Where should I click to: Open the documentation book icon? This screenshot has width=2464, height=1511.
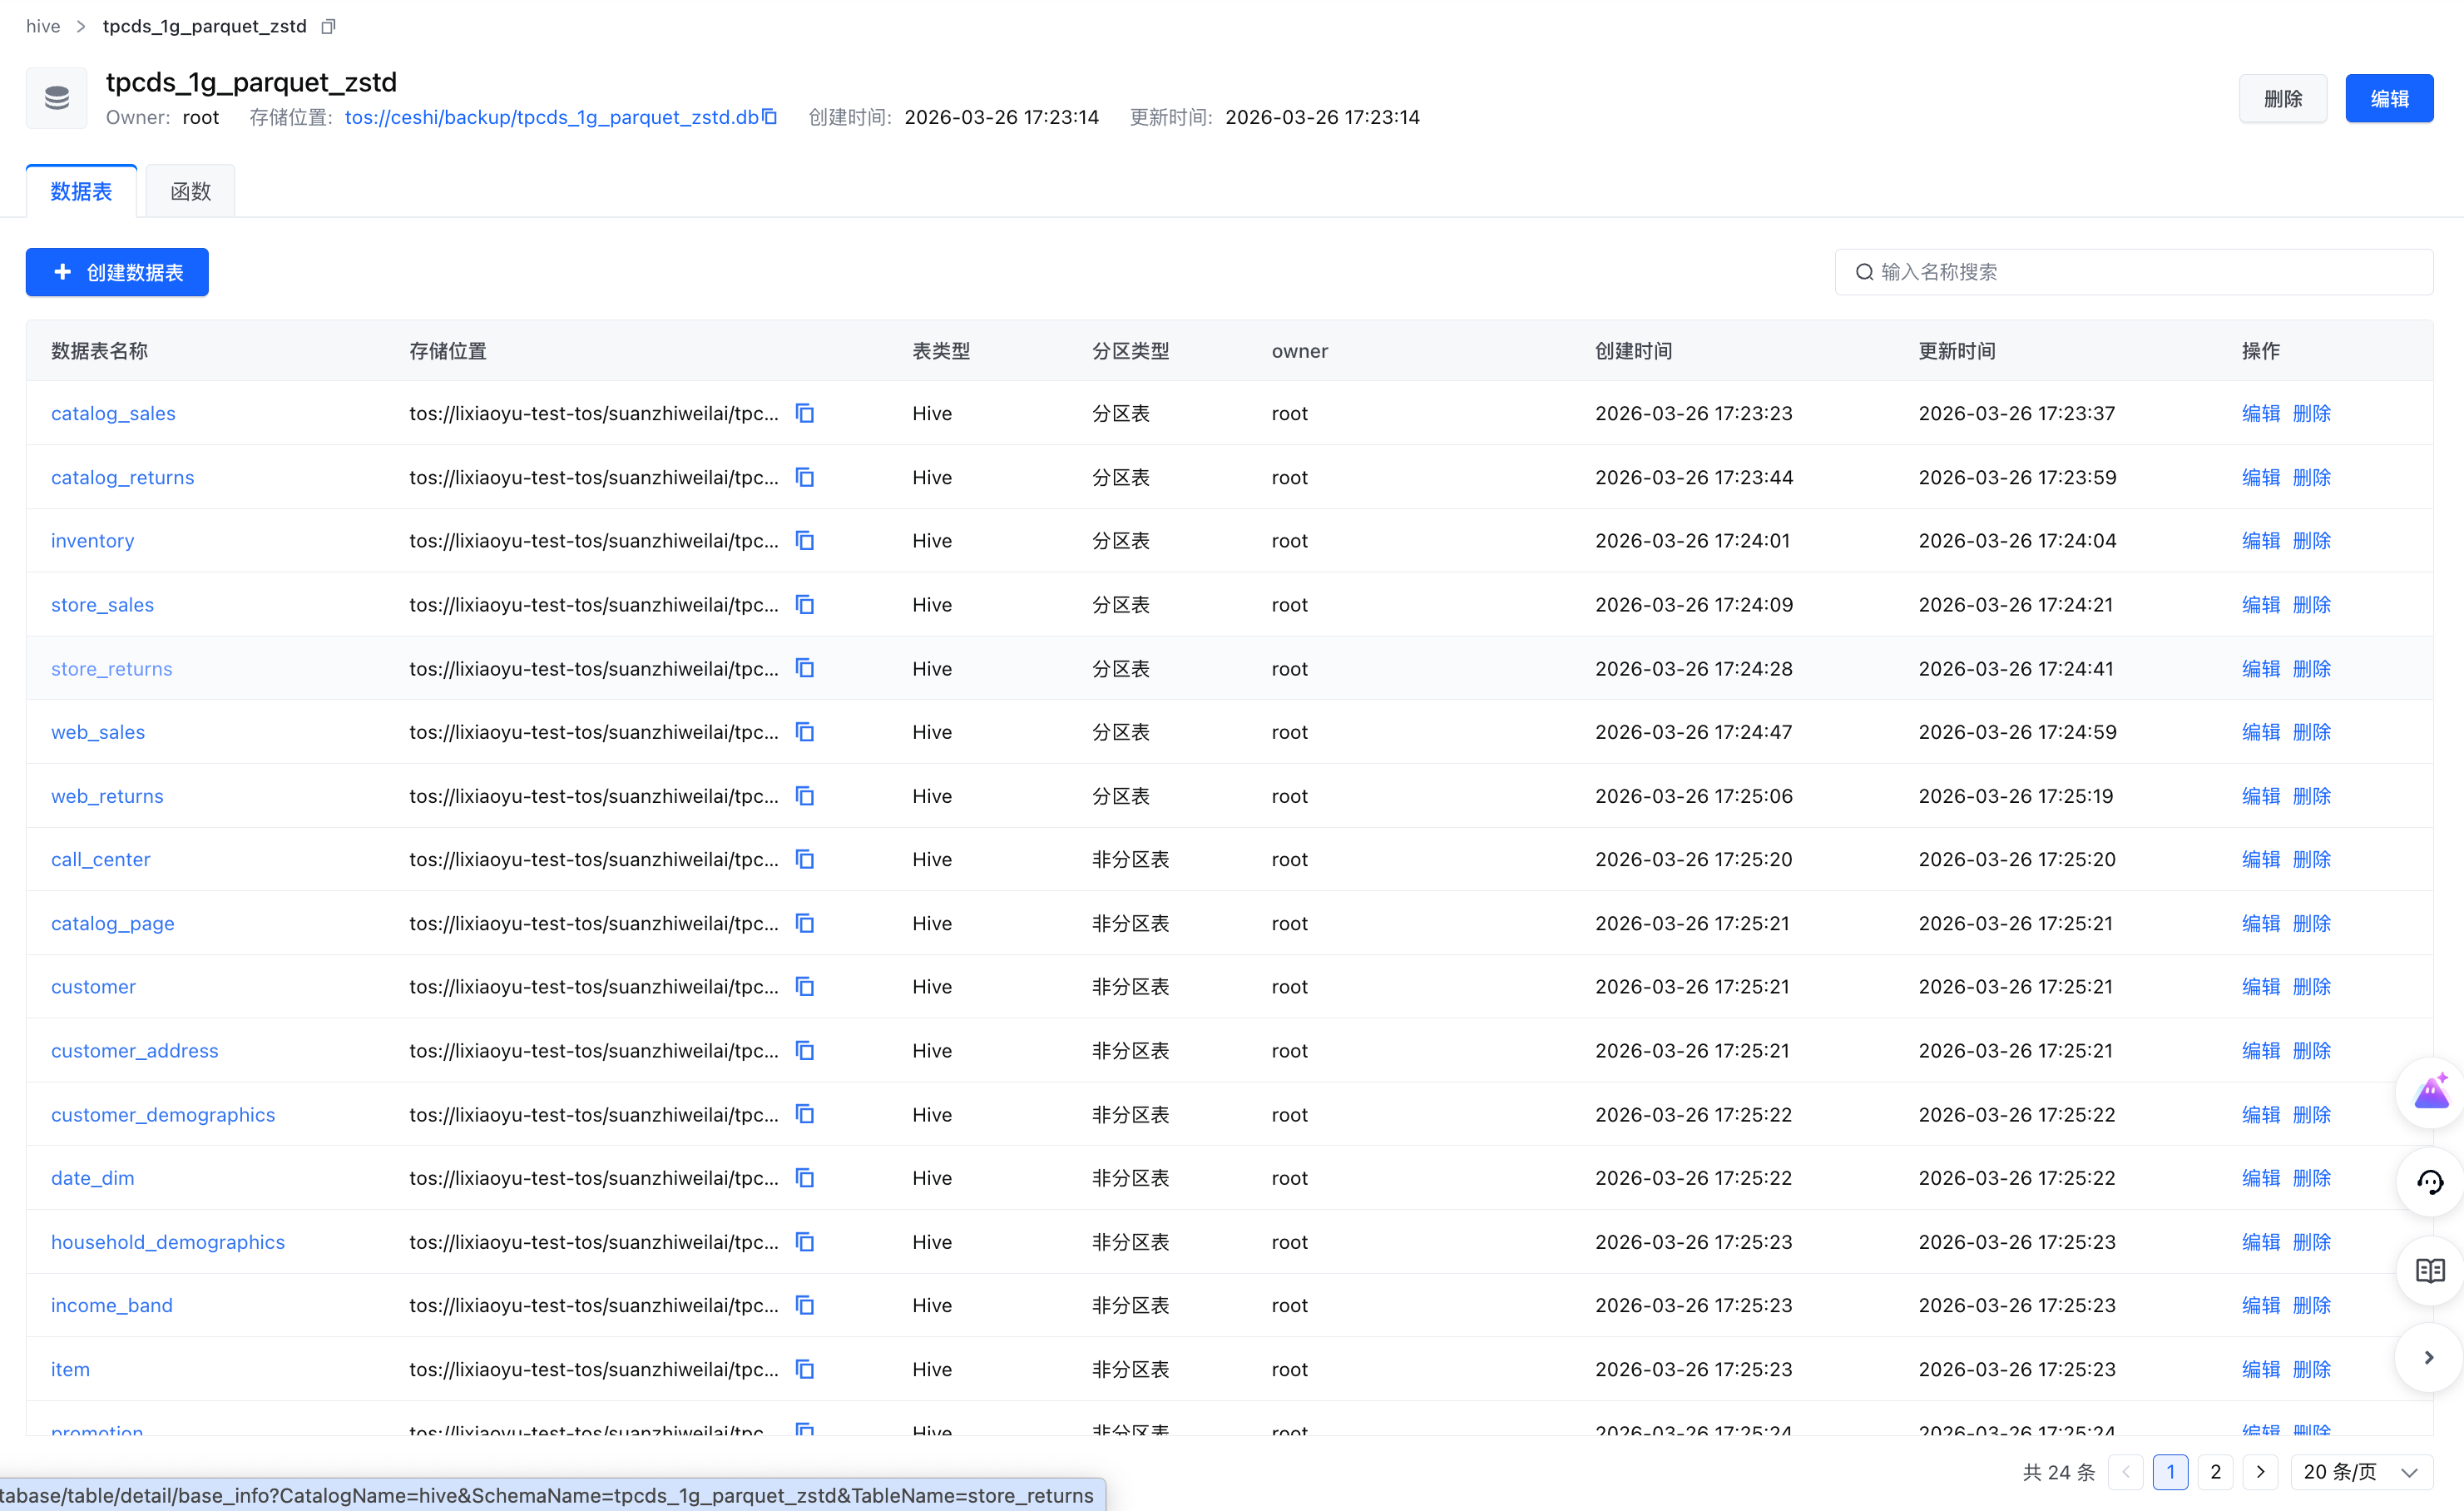coord(2430,1270)
